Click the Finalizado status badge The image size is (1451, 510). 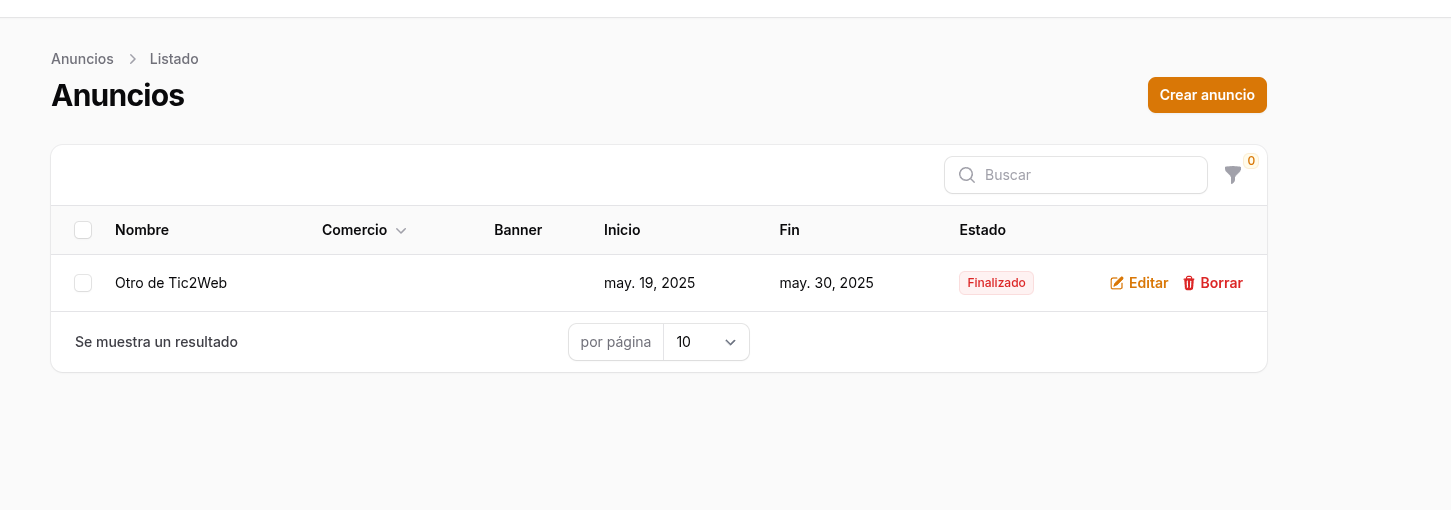coord(996,283)
